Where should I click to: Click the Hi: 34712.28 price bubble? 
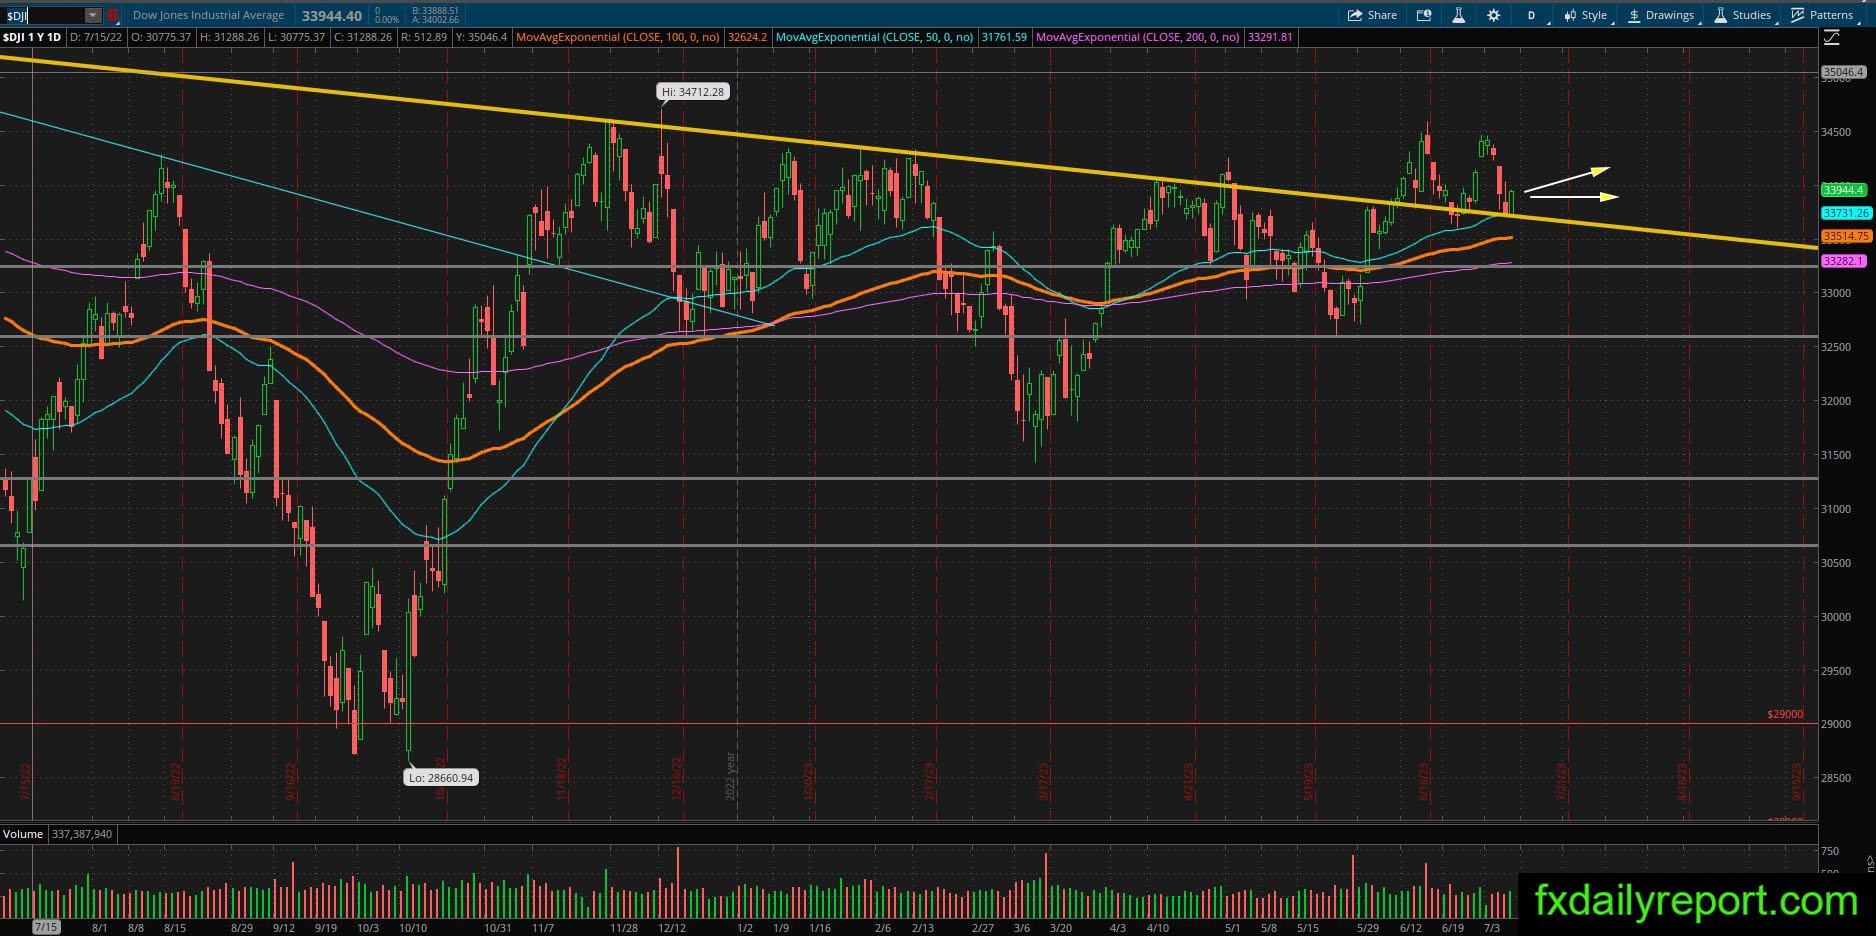coord(693,92)
